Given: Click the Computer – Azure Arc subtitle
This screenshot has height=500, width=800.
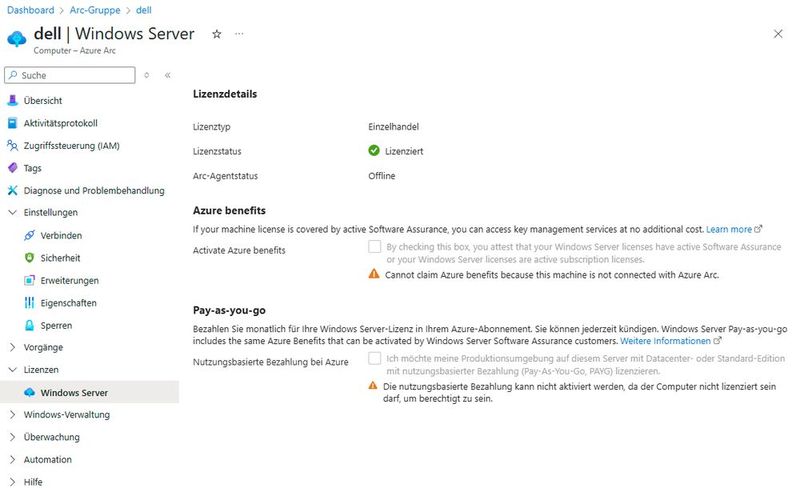Looking at the screenshot, I should click(74, 51).
